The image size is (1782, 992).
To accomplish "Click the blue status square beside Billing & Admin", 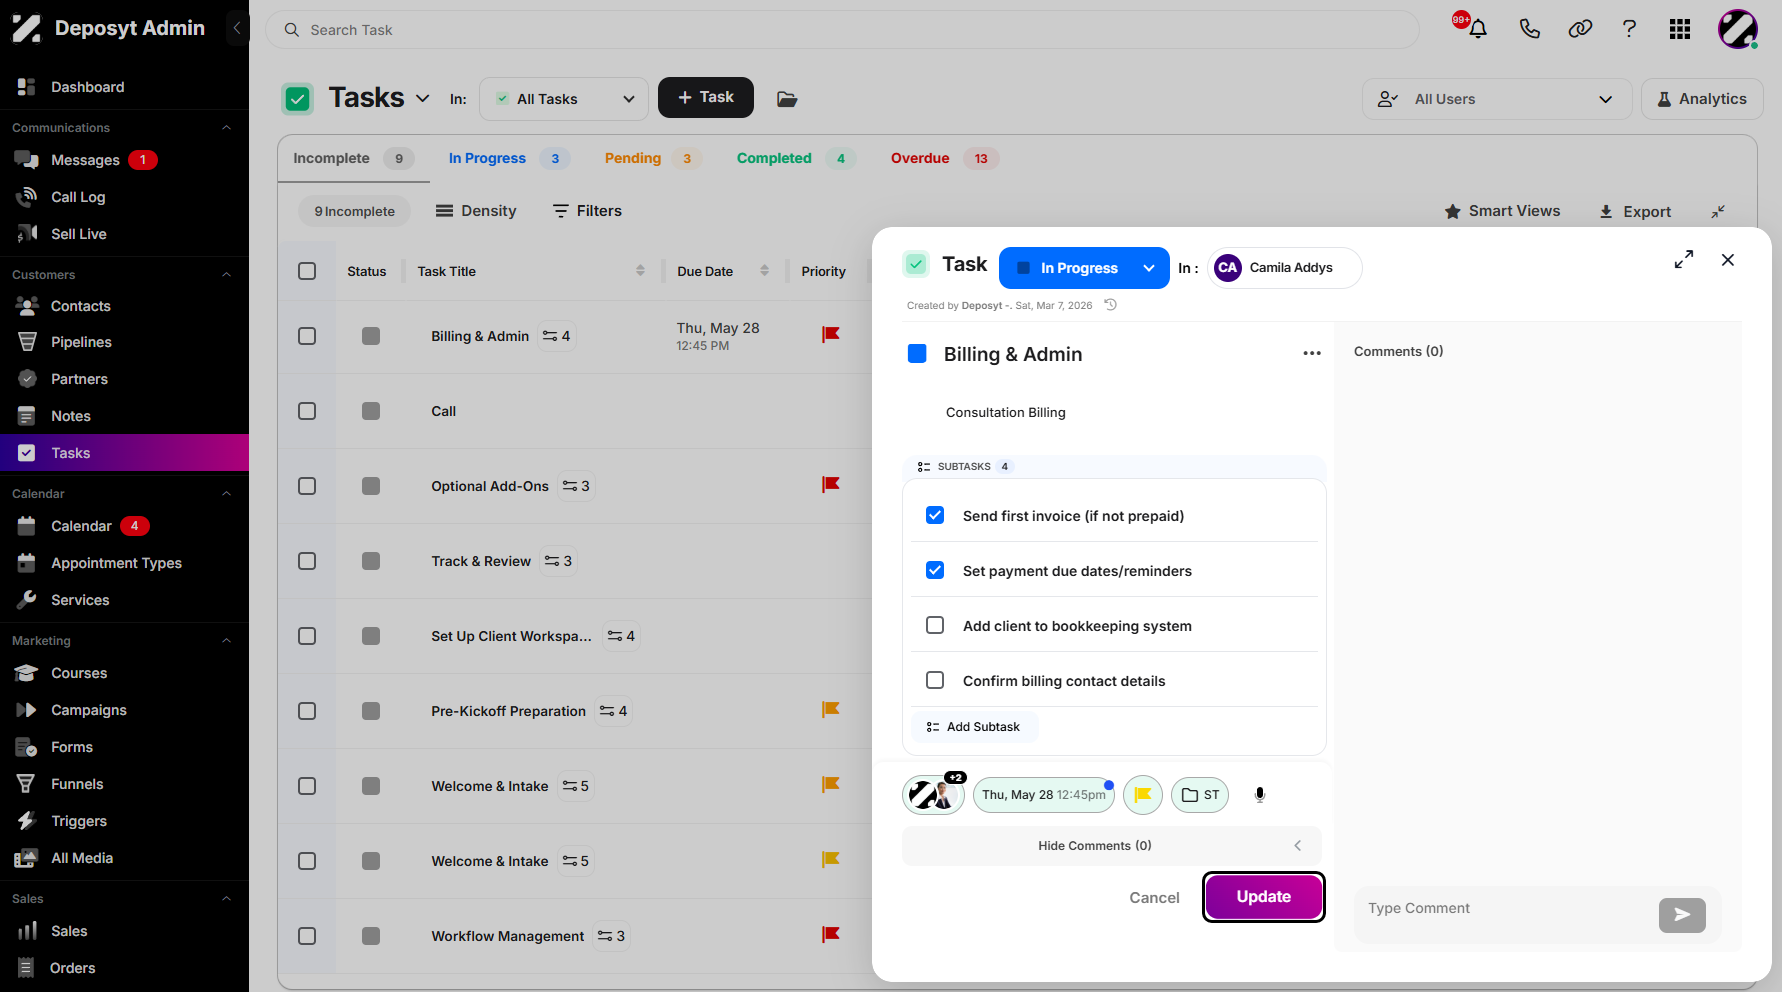I will tap(917, 353).
